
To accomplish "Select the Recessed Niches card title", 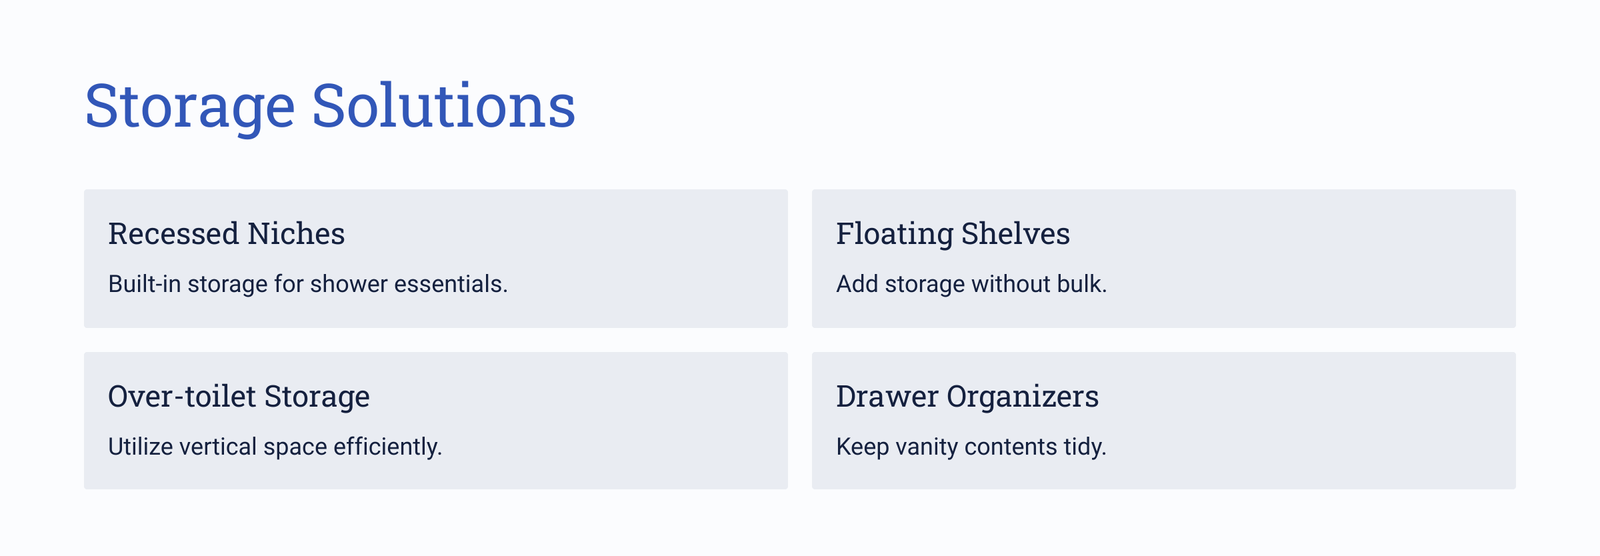I will 226,233.
